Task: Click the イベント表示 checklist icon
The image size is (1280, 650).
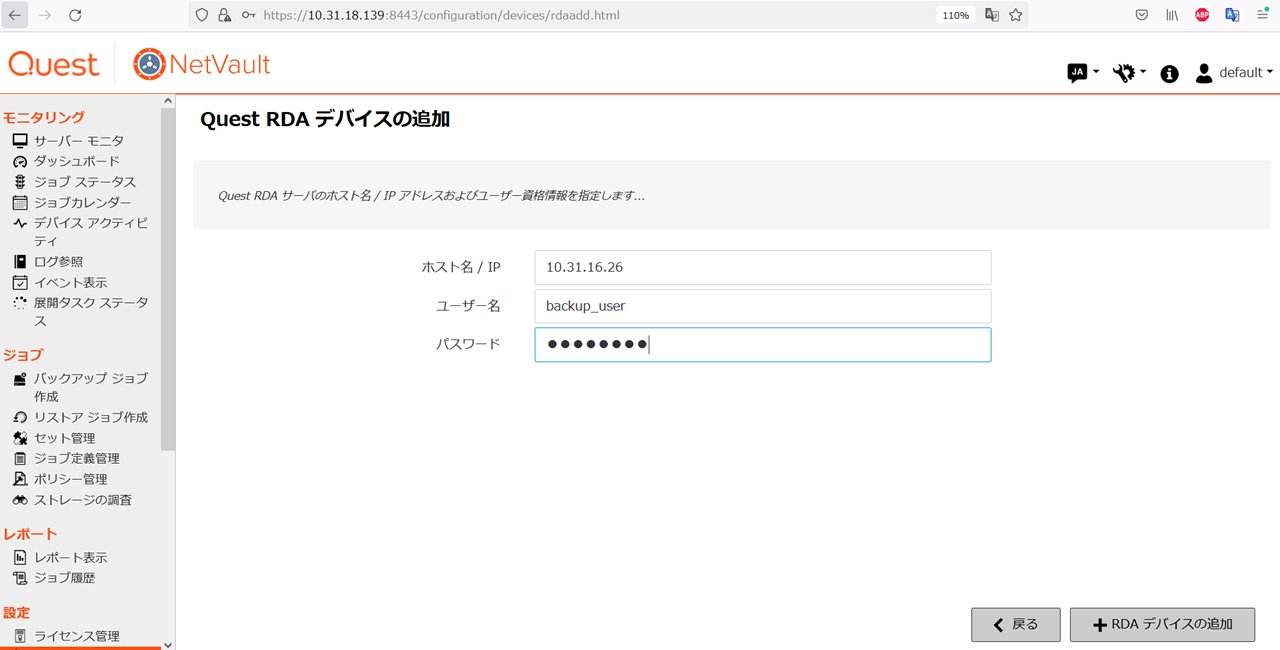Action: 20,283
